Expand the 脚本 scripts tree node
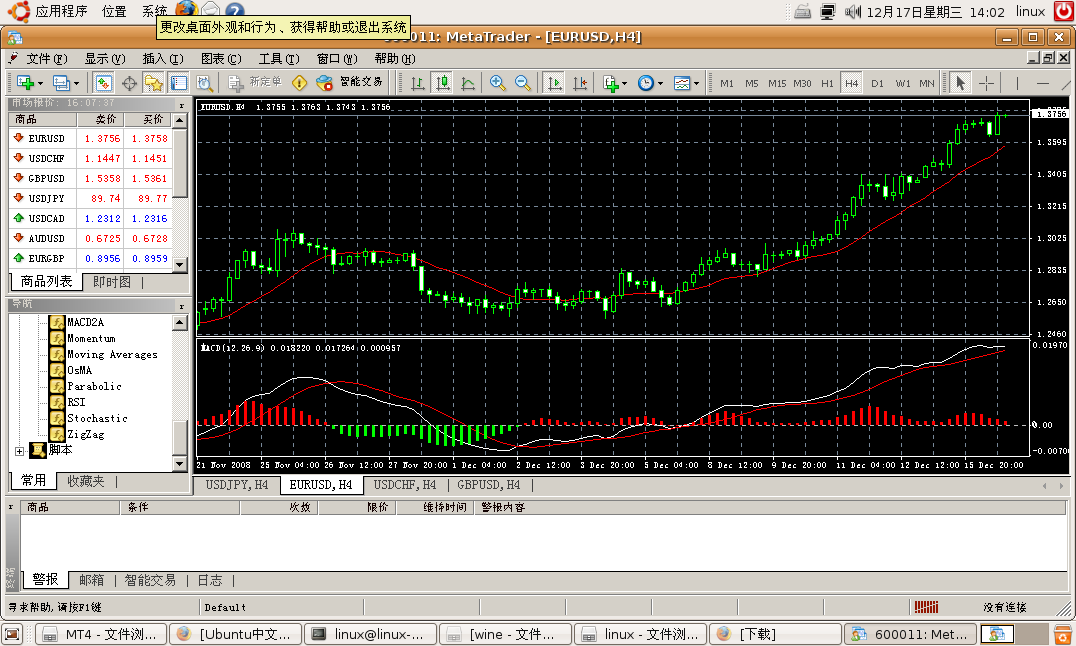This screenshot has height=646, width=1076. pos(19,451)
